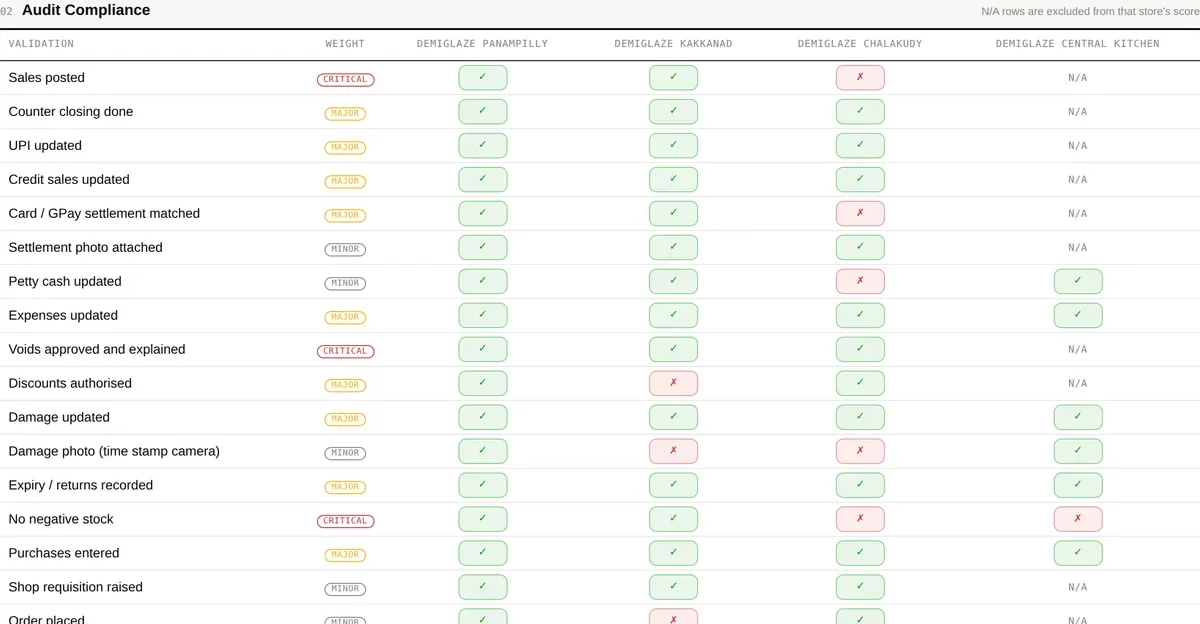The height and width of the screenshot is (624, 1200).
Task: Click the DEMIGLAZE CHALAKUDY column header
Action: pos(860,44)
